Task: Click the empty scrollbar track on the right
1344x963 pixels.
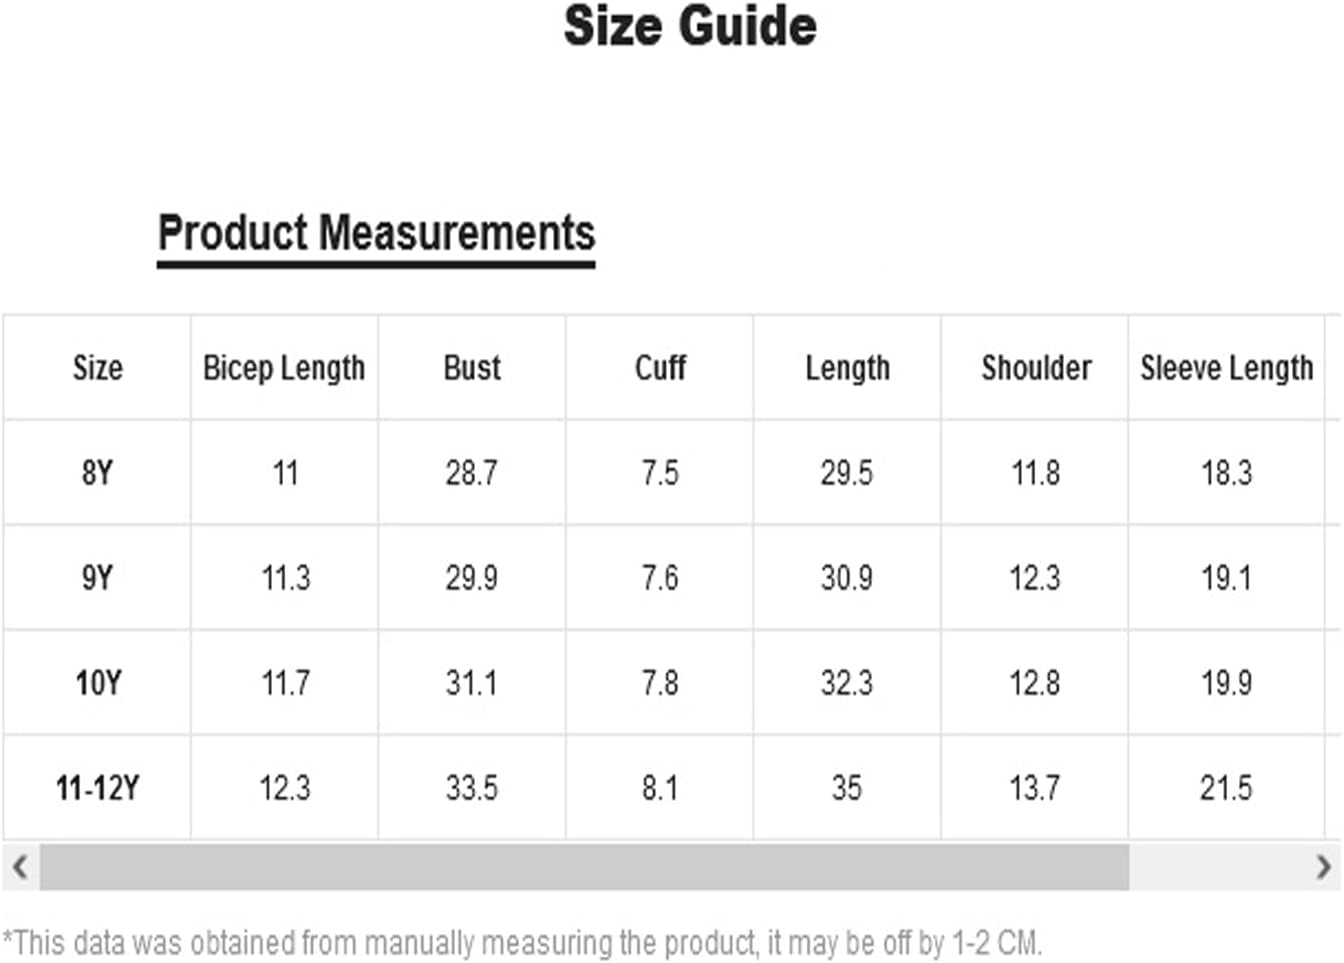Action: pos(1217,866)
